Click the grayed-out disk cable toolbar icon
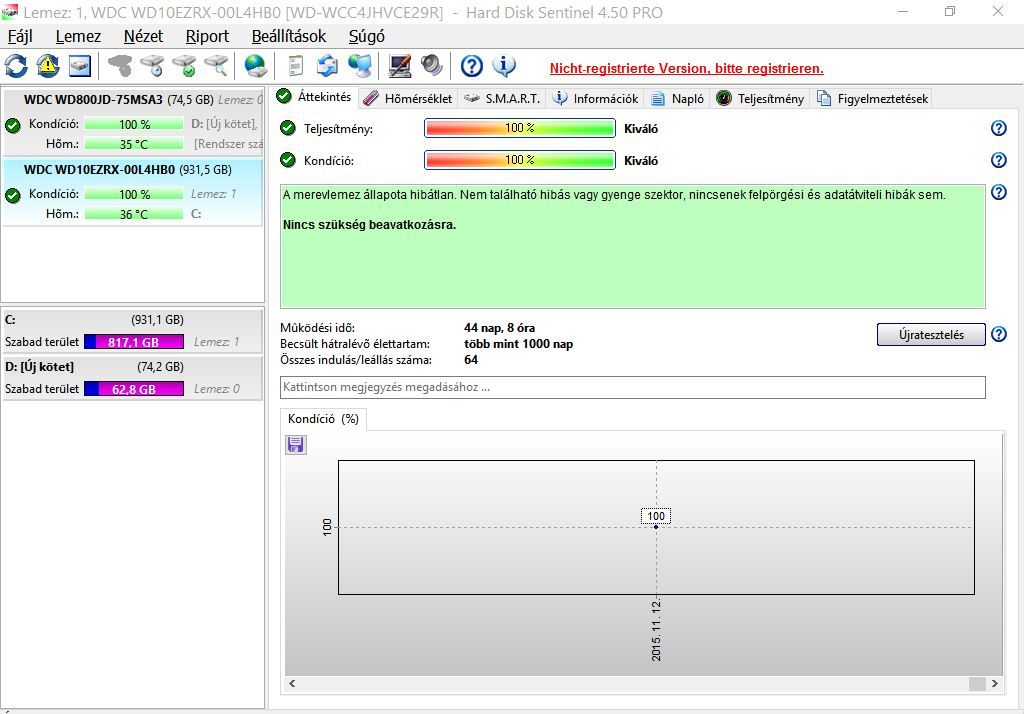Screen dimensions: 1024x714 pyautogui.click(x=120, y=66)
